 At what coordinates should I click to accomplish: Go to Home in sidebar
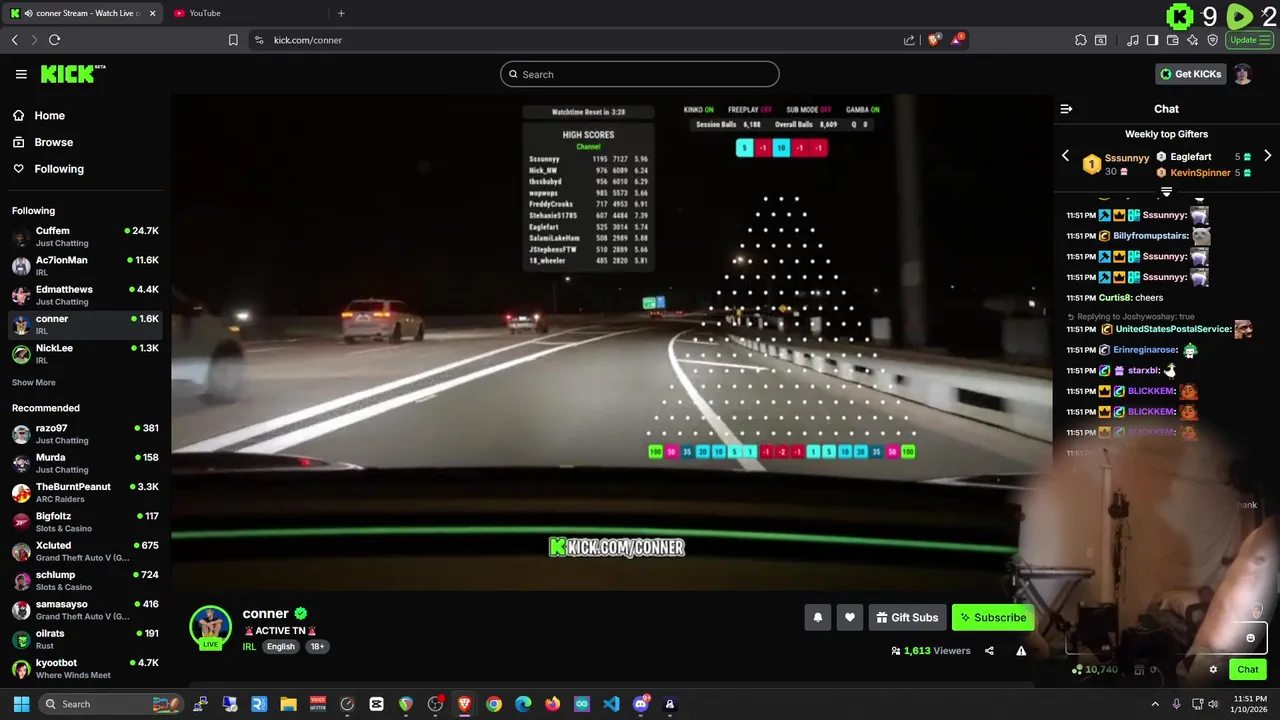click(x=40, y=116)
